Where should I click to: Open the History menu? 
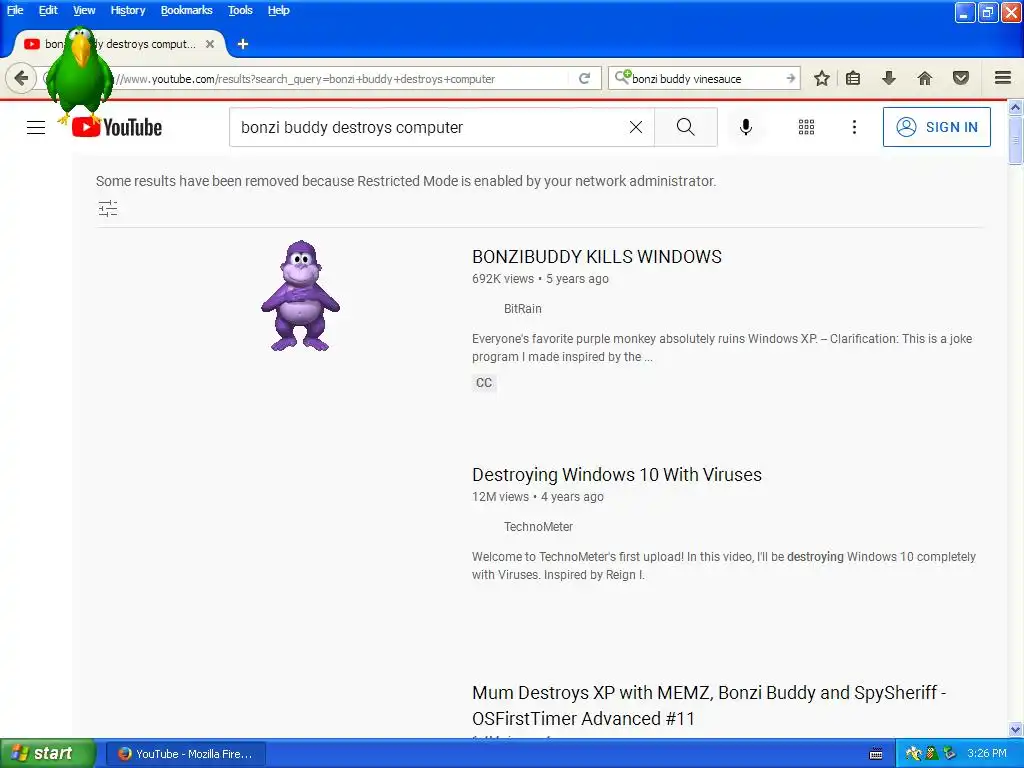point(127,10)
